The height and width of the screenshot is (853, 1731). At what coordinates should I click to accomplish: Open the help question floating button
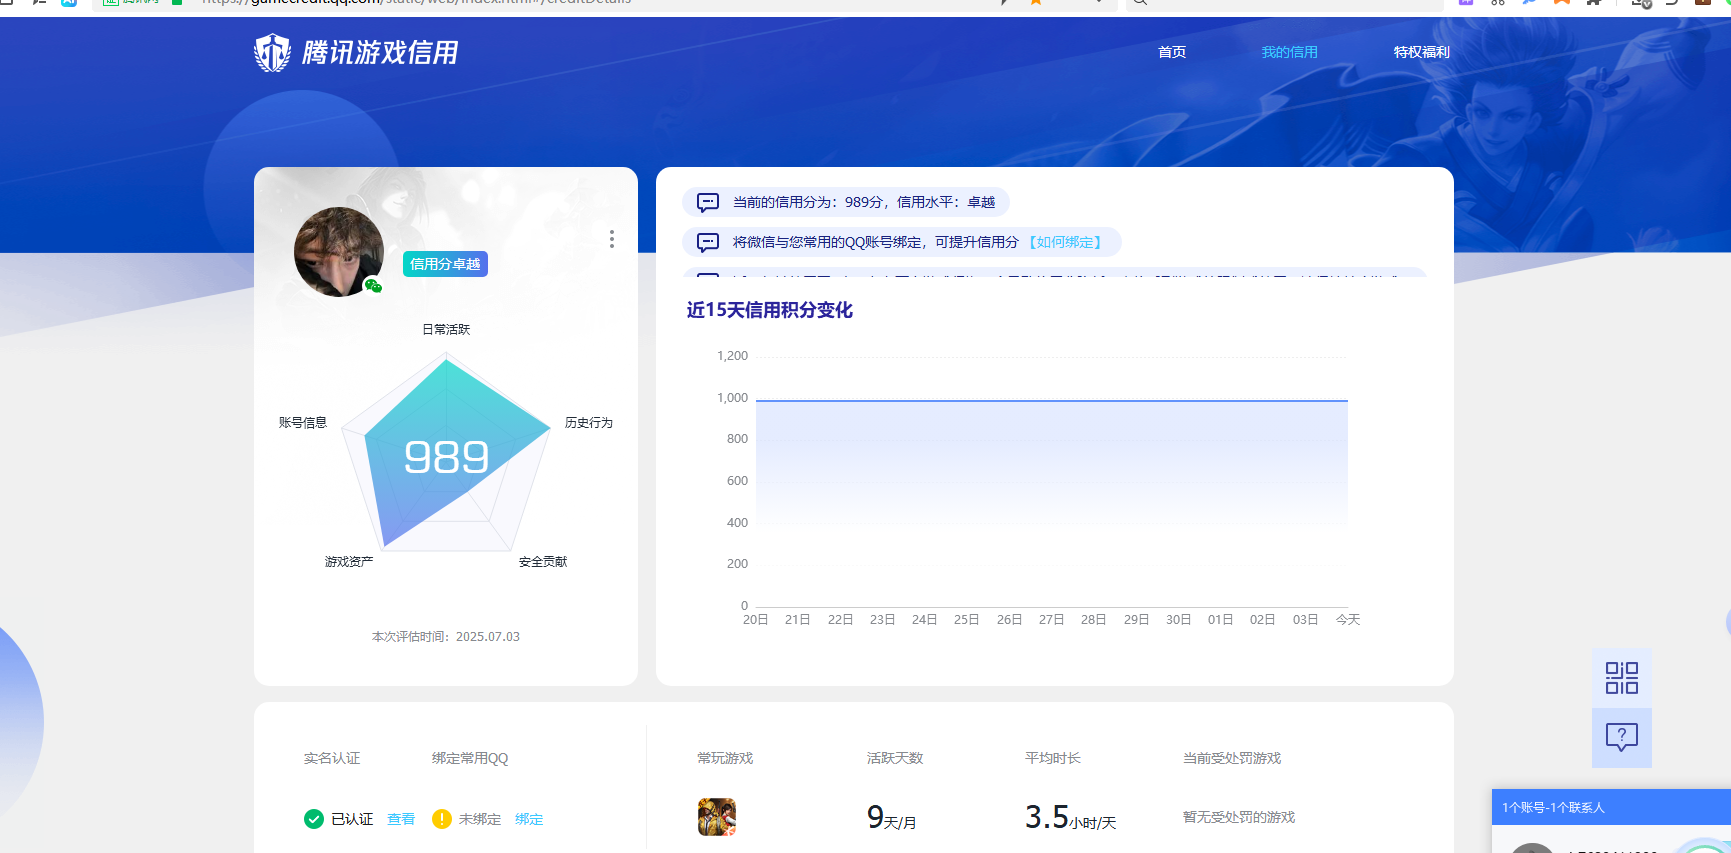coord(1622,738)
